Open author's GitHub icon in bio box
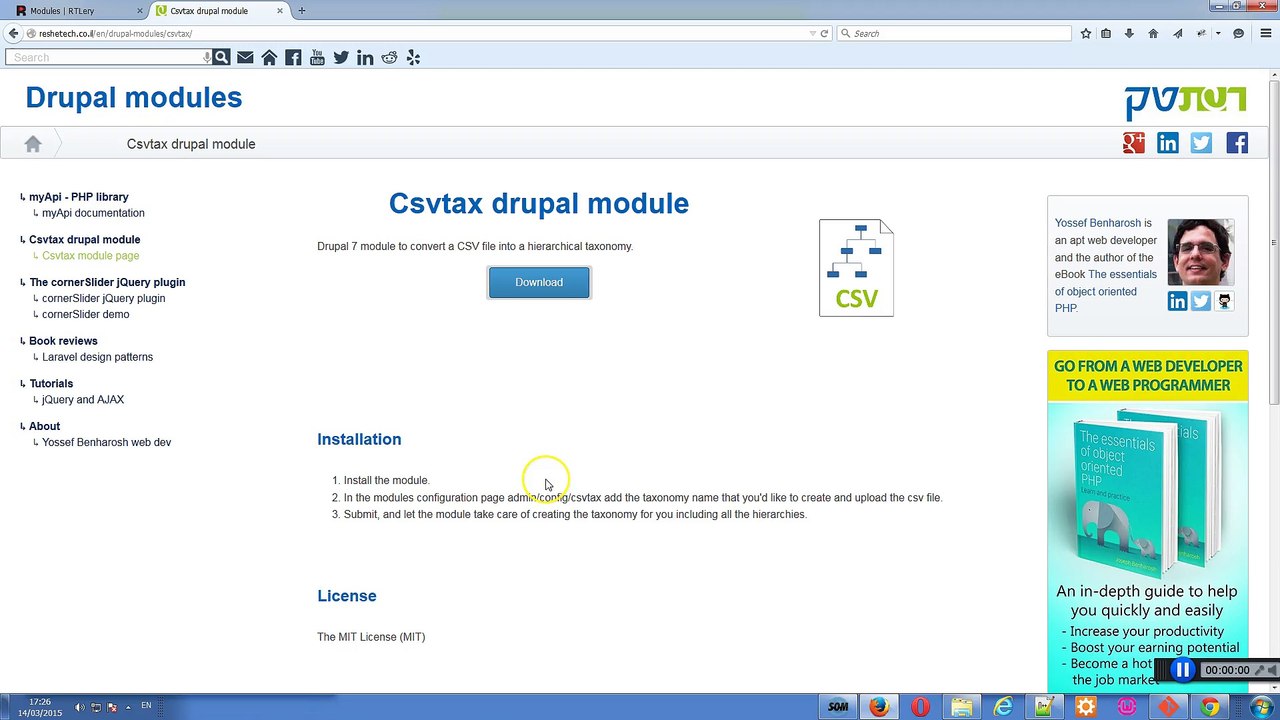This screenshot has height=720, width=1280. point(1224,301)
